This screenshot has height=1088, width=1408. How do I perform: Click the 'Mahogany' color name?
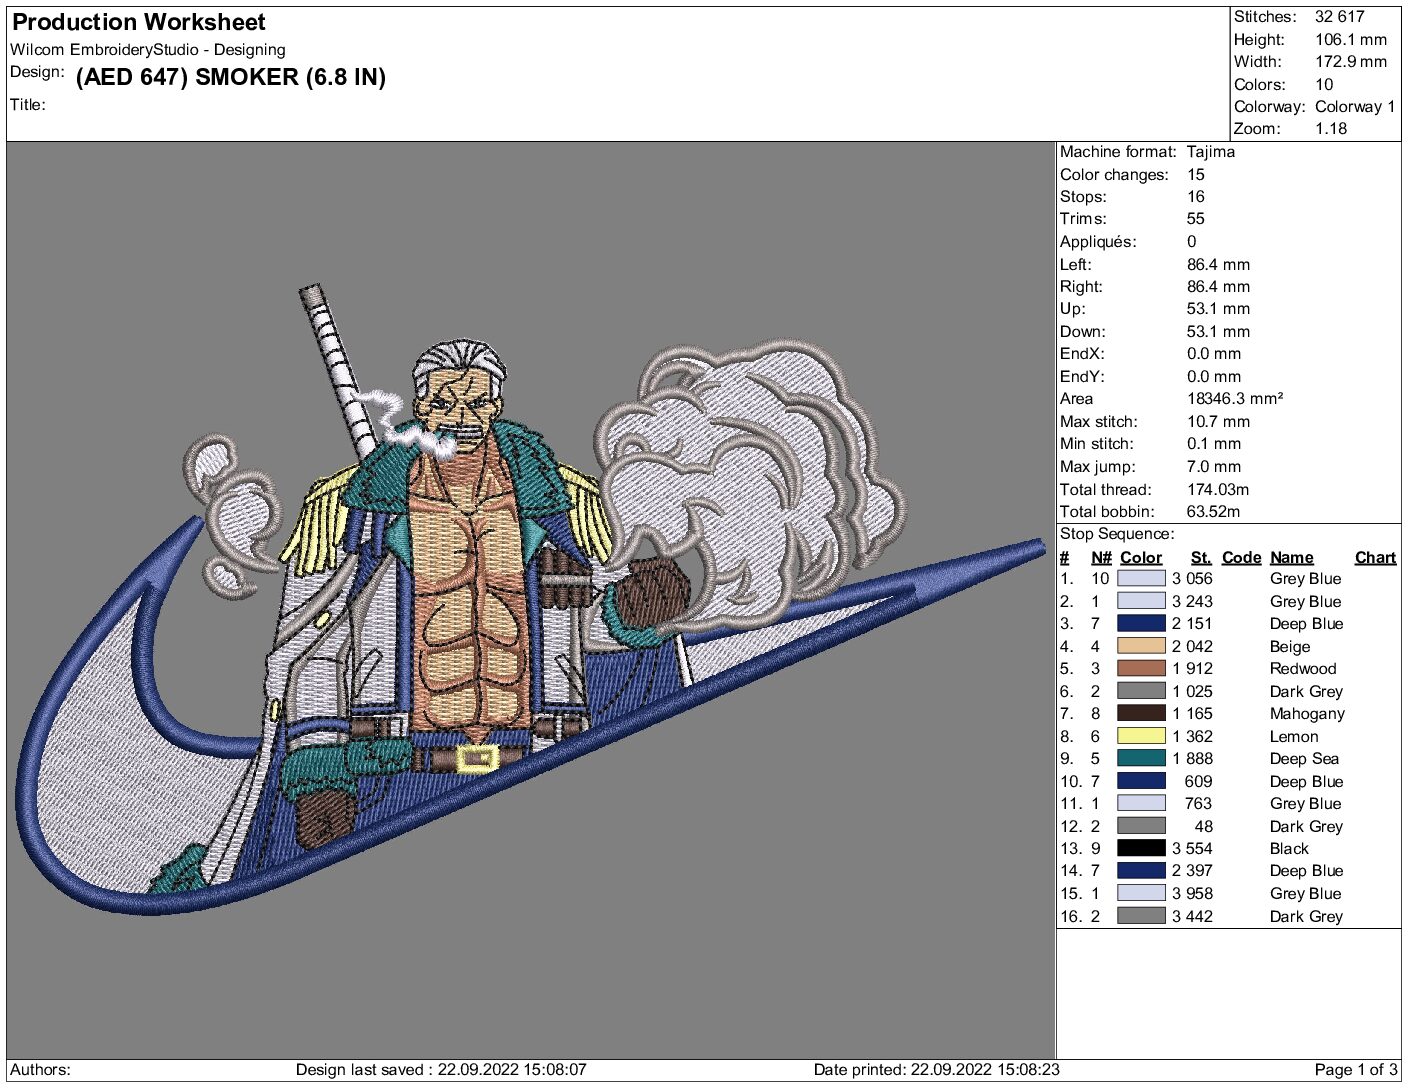[1307, 713]
